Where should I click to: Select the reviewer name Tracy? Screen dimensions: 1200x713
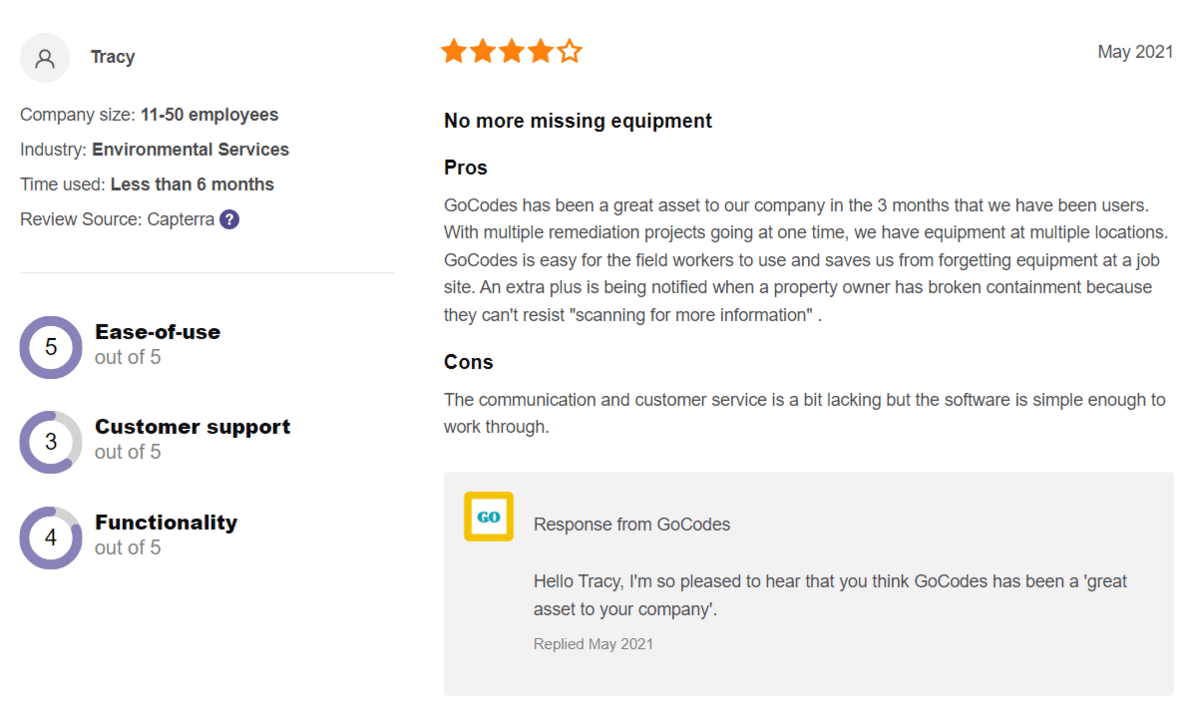click(x=112, y=57)
